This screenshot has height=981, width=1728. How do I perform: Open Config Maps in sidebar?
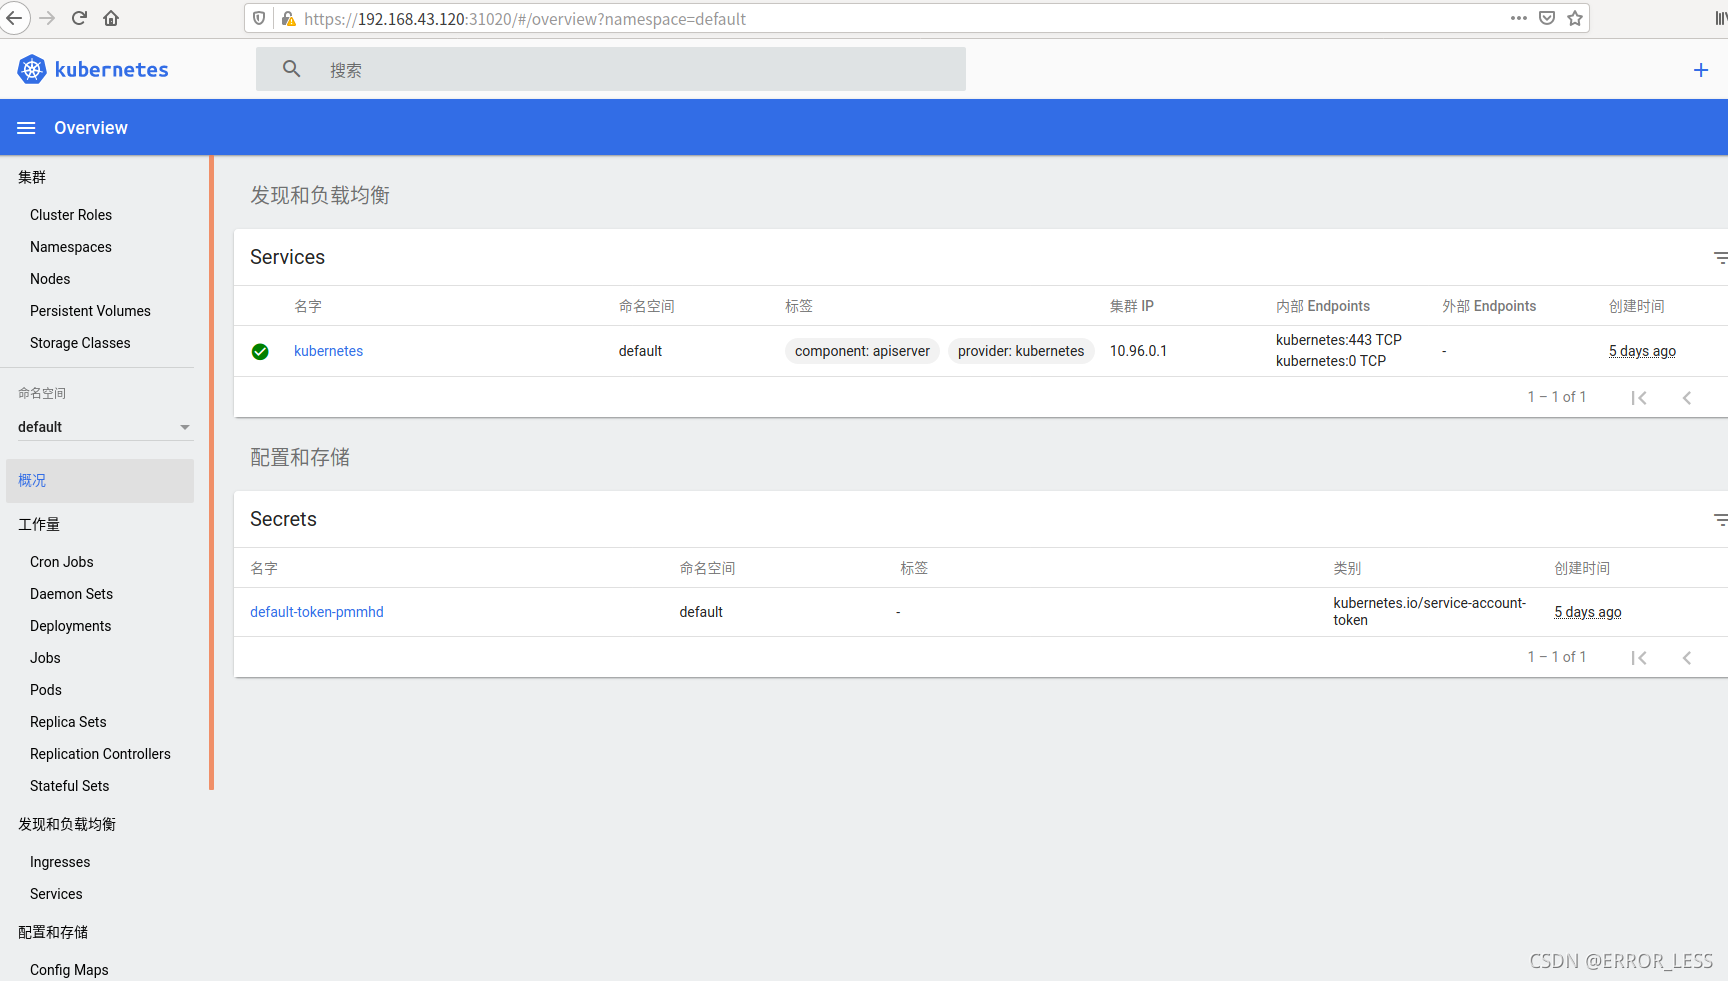click(x=69, y=970)
